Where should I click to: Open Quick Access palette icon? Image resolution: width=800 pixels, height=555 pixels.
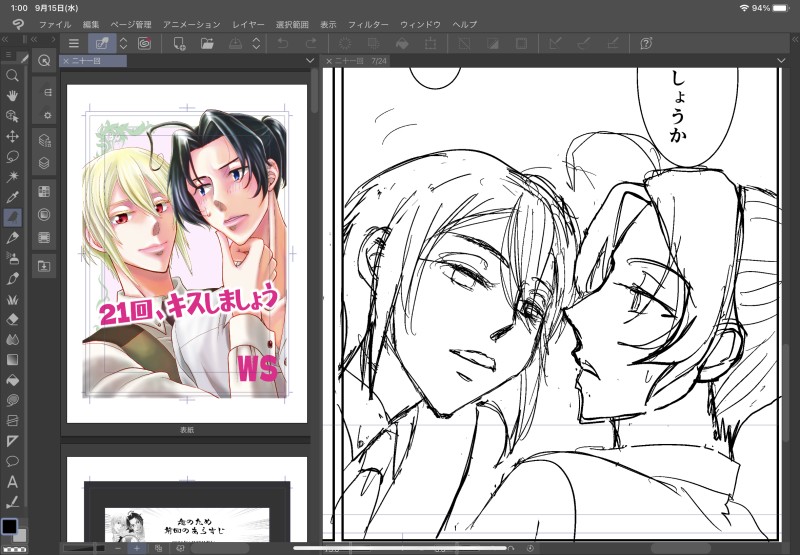coord(44,61)
